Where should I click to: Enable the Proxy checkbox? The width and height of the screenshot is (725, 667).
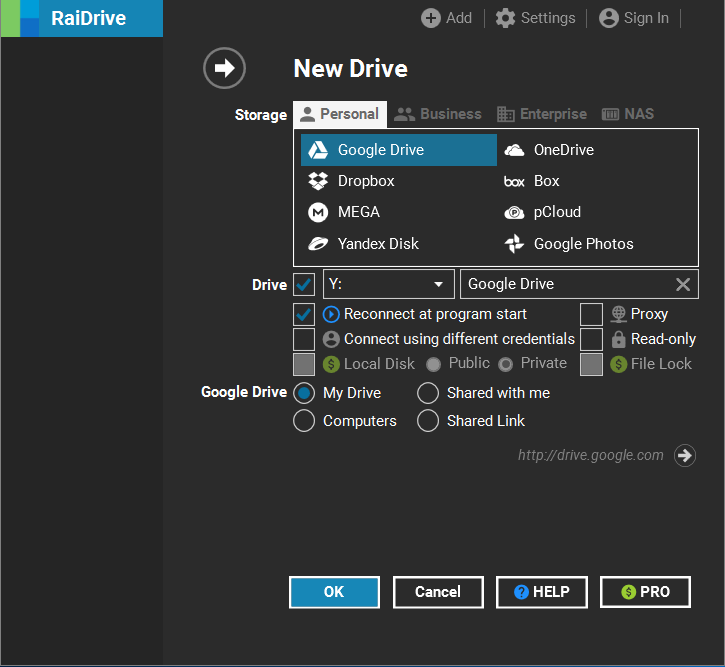click(591, 314)
